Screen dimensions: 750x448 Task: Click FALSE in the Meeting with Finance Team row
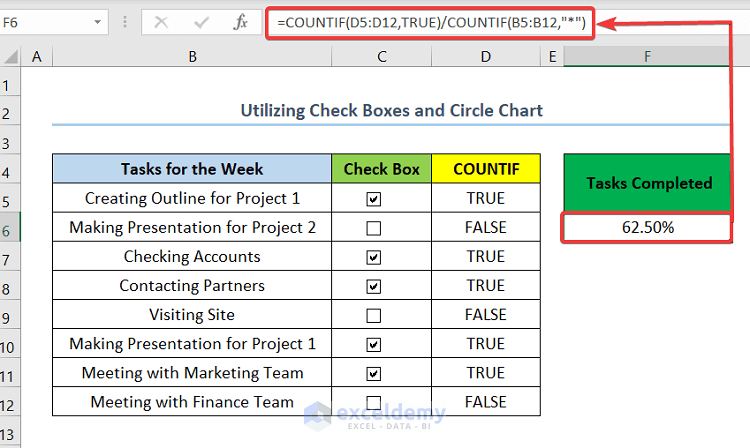tap(486, 402)
